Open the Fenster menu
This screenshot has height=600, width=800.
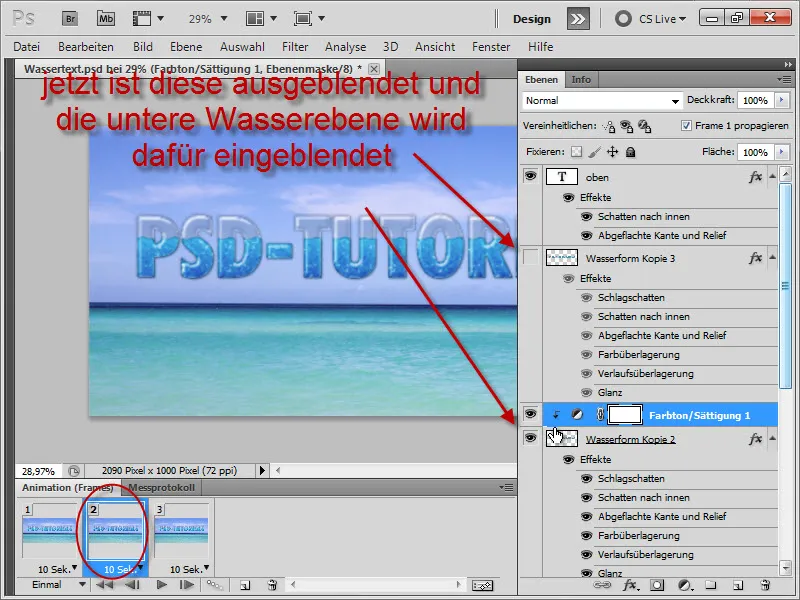(x=491, y=47)
